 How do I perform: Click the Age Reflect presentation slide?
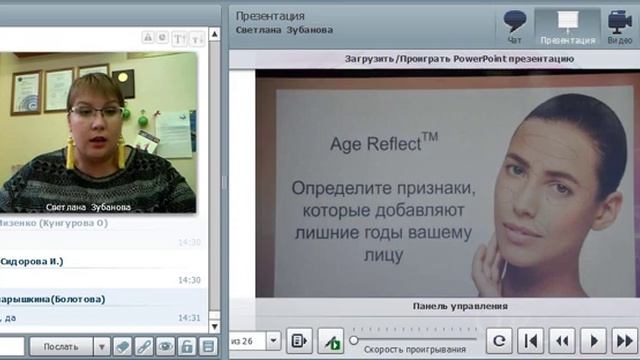pyautogui.click(x=448, y=183)
